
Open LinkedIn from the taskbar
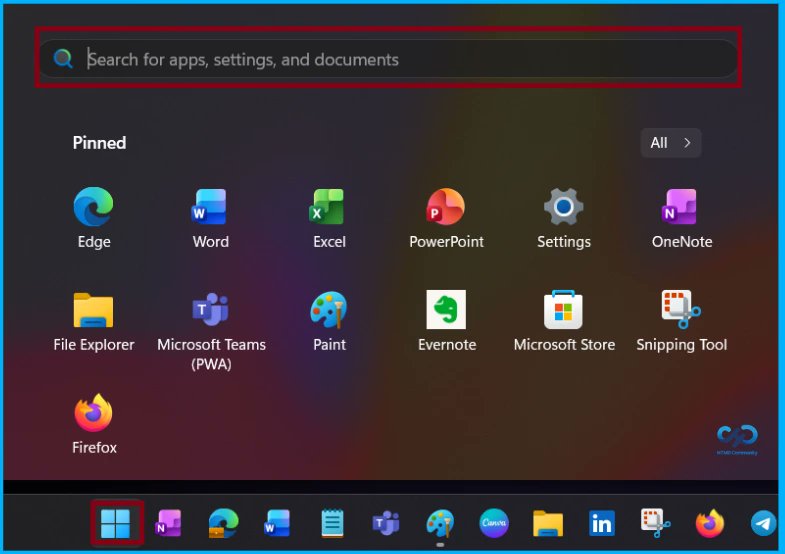602,523
